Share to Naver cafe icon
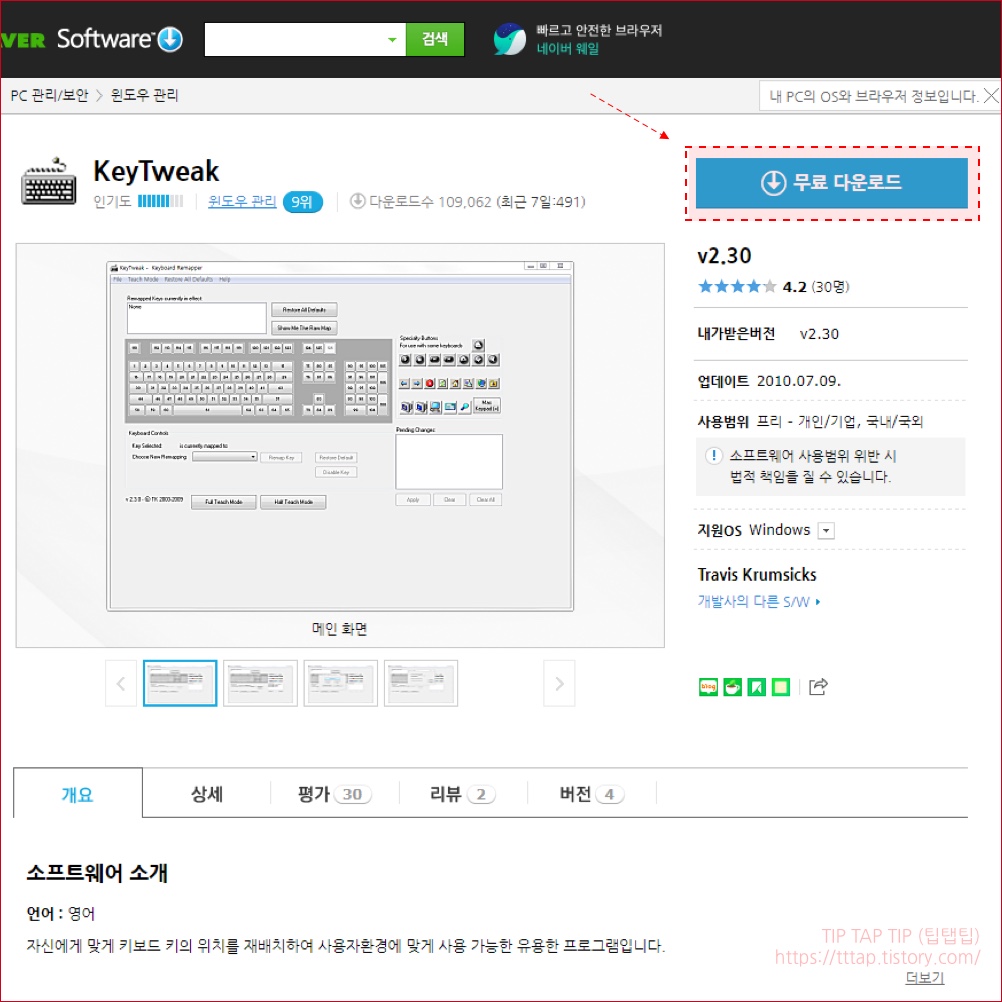1002x1002 pixels. [x=732, y=687]
